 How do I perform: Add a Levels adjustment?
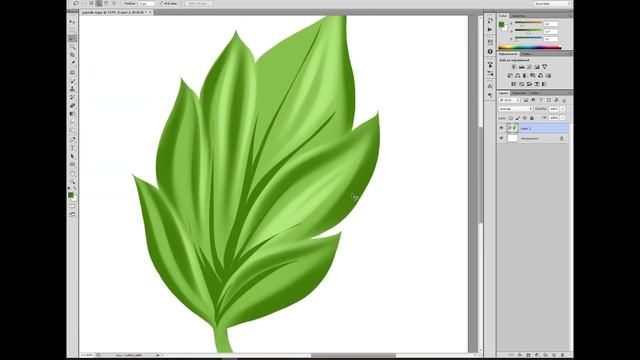[522, 67]
